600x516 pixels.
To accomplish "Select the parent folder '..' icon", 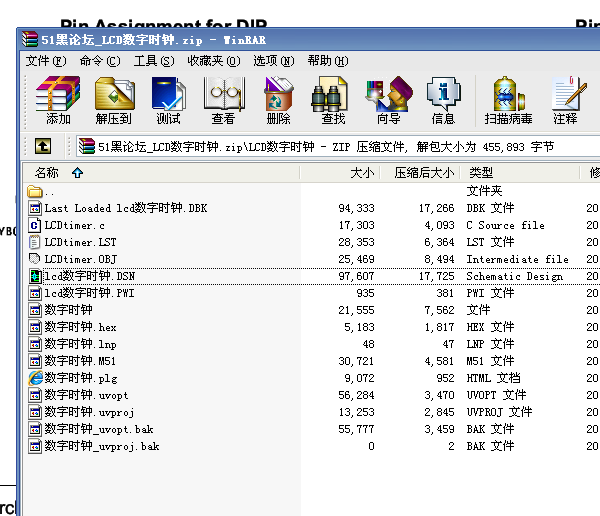I will pos(35,191).
